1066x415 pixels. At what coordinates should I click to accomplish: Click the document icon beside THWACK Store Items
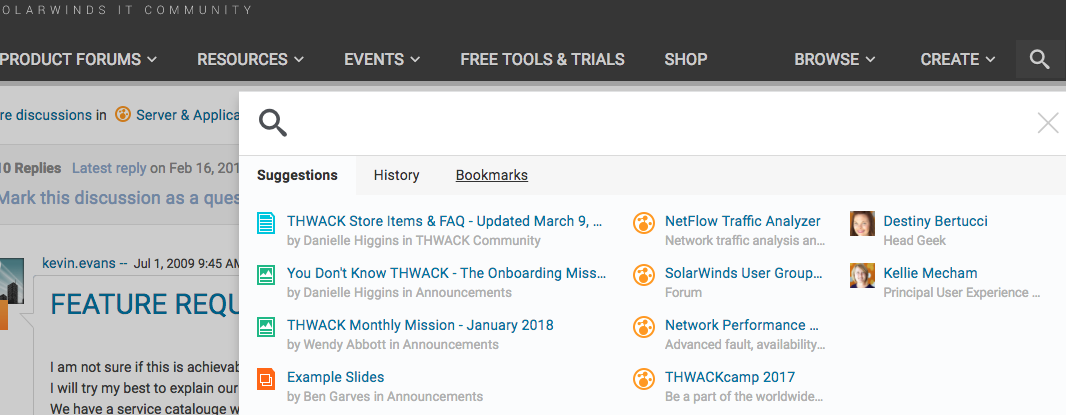click(266, 222)
